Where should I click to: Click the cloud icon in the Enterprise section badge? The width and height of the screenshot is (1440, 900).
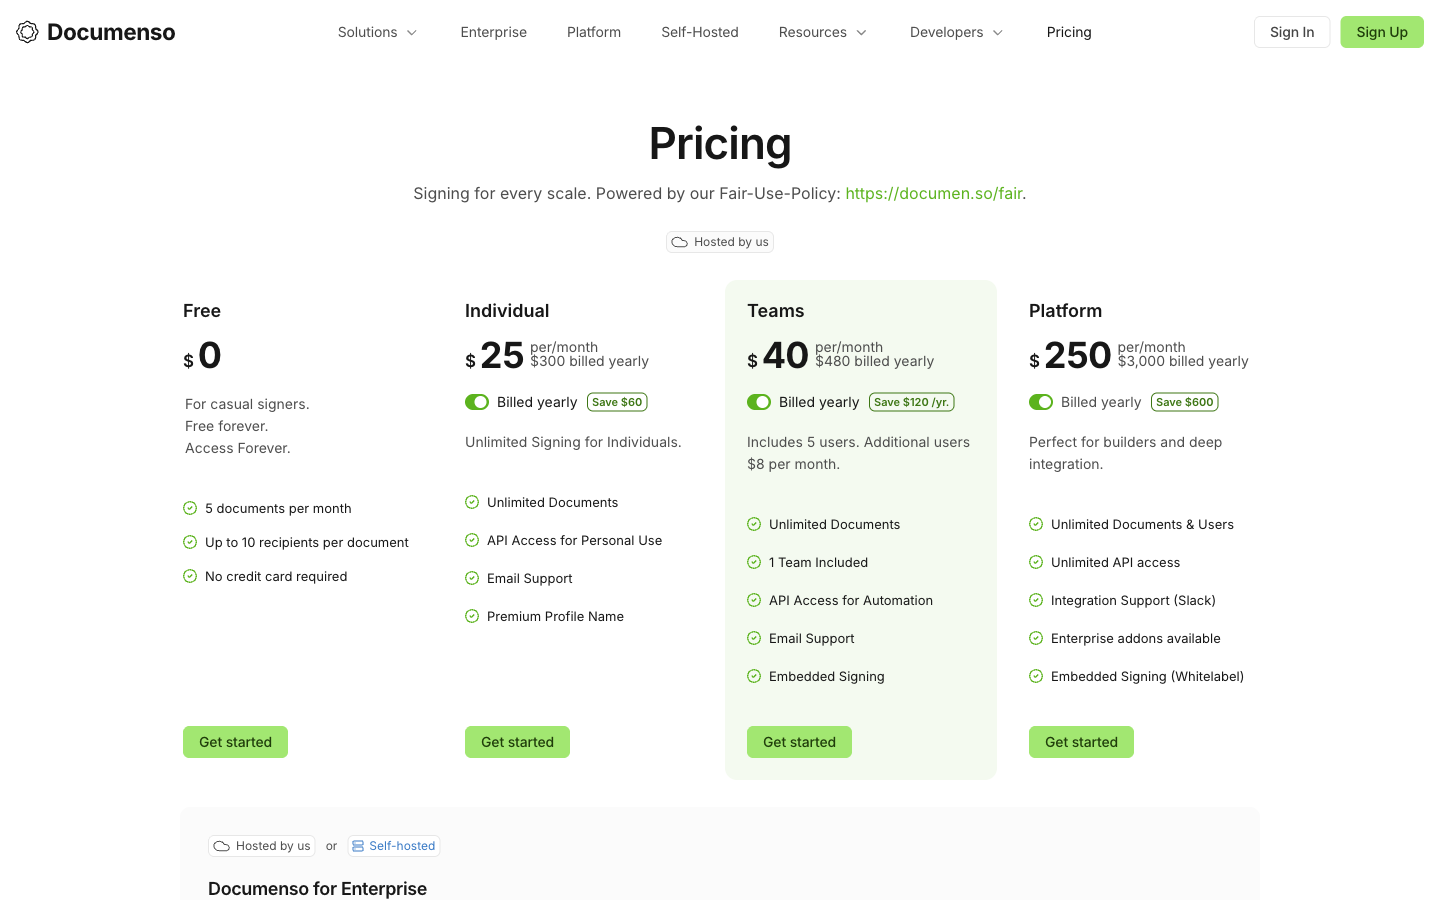222,846
